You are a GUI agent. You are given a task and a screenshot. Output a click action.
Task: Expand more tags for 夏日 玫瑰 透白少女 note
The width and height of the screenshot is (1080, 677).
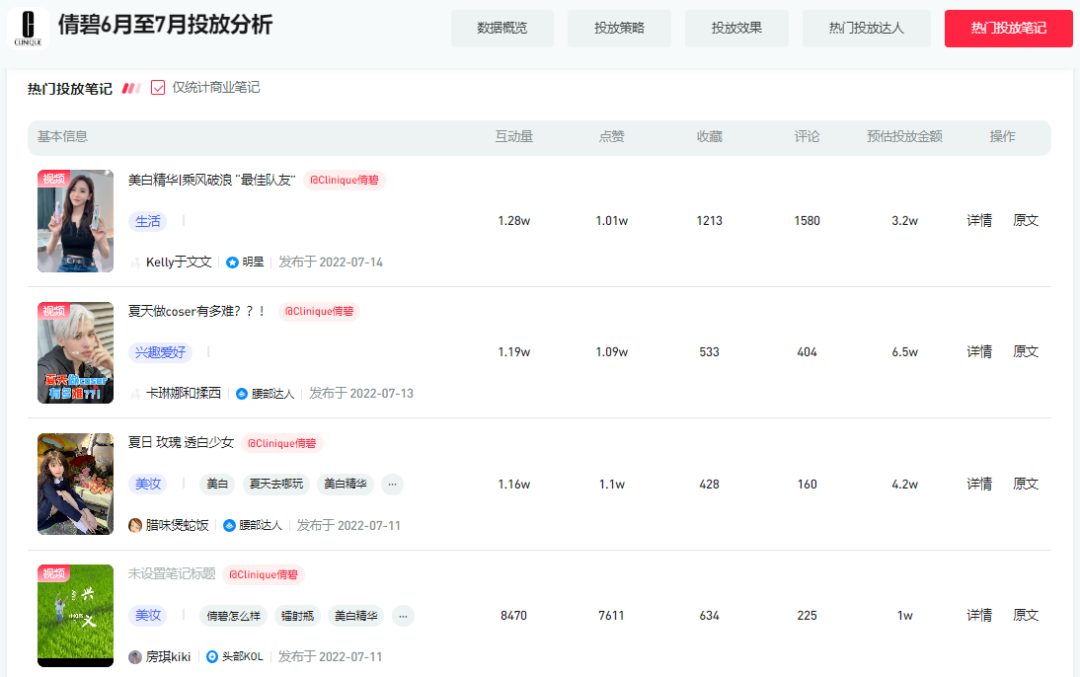pyautogui.click(x=392, y=484)
